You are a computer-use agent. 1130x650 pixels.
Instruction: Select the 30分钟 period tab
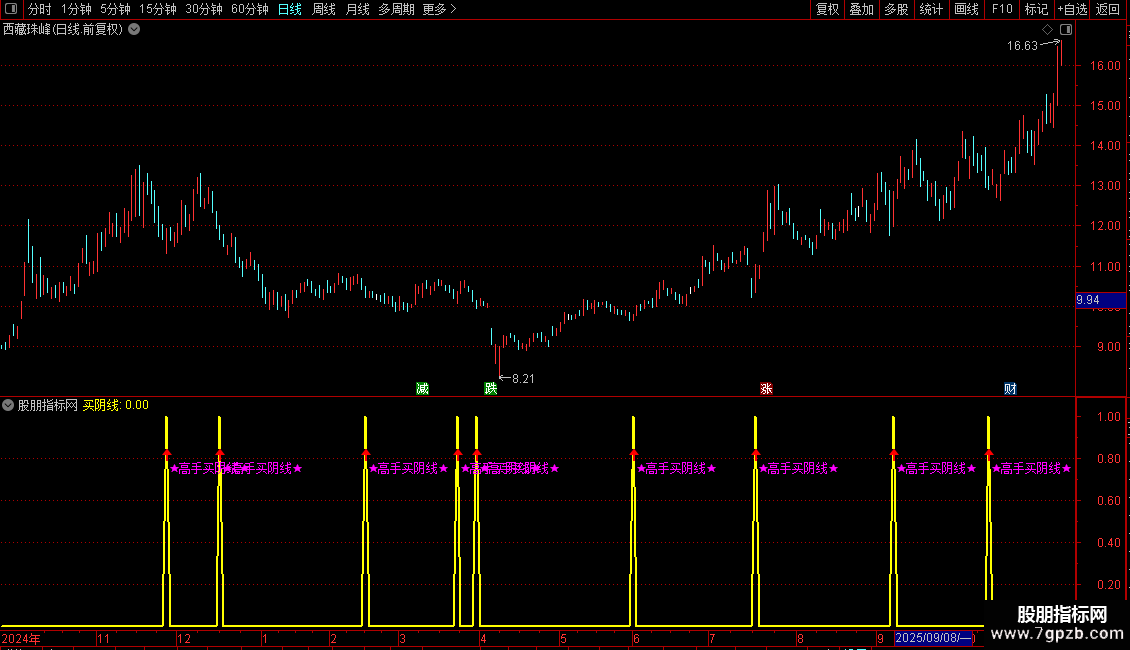click(x=204, y=9)
